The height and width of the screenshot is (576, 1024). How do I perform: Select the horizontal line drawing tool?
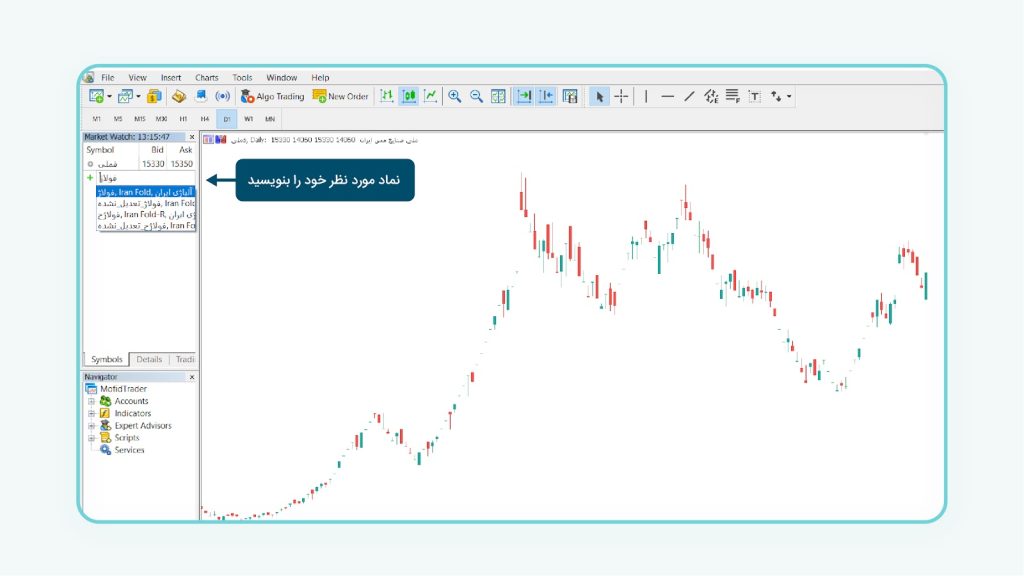point(667,96)
